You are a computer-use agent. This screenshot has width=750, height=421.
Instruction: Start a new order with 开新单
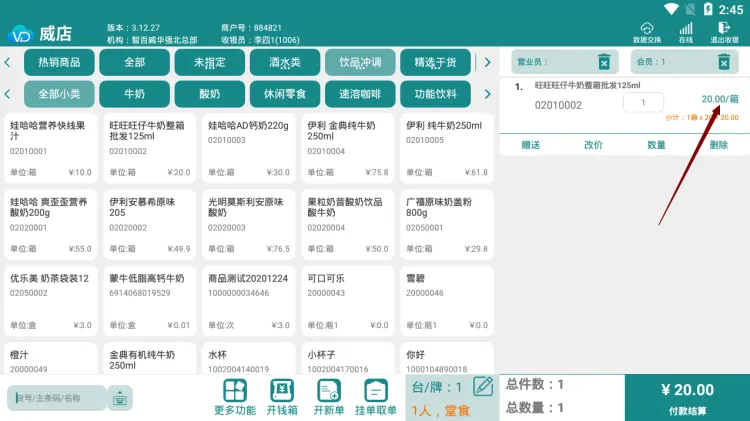329,396
